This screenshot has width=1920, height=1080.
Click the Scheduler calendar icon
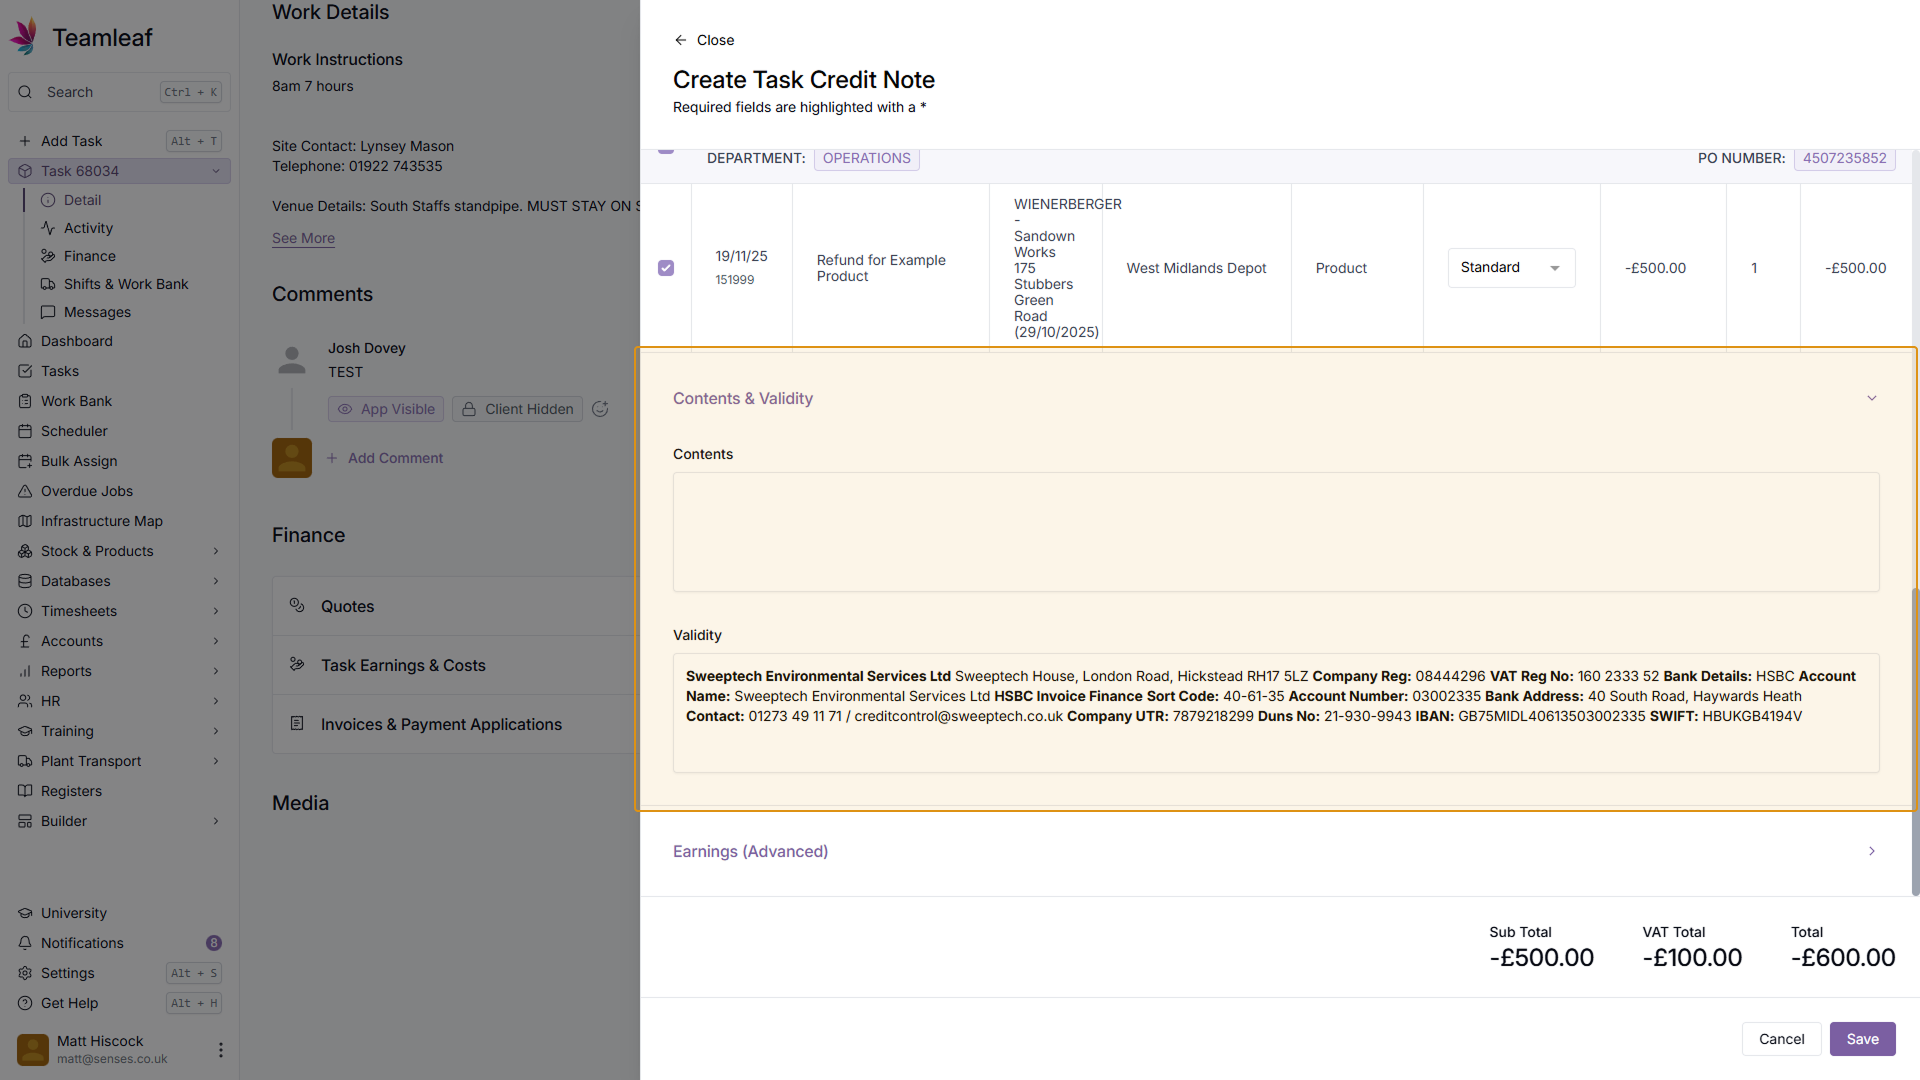[25, 431]
